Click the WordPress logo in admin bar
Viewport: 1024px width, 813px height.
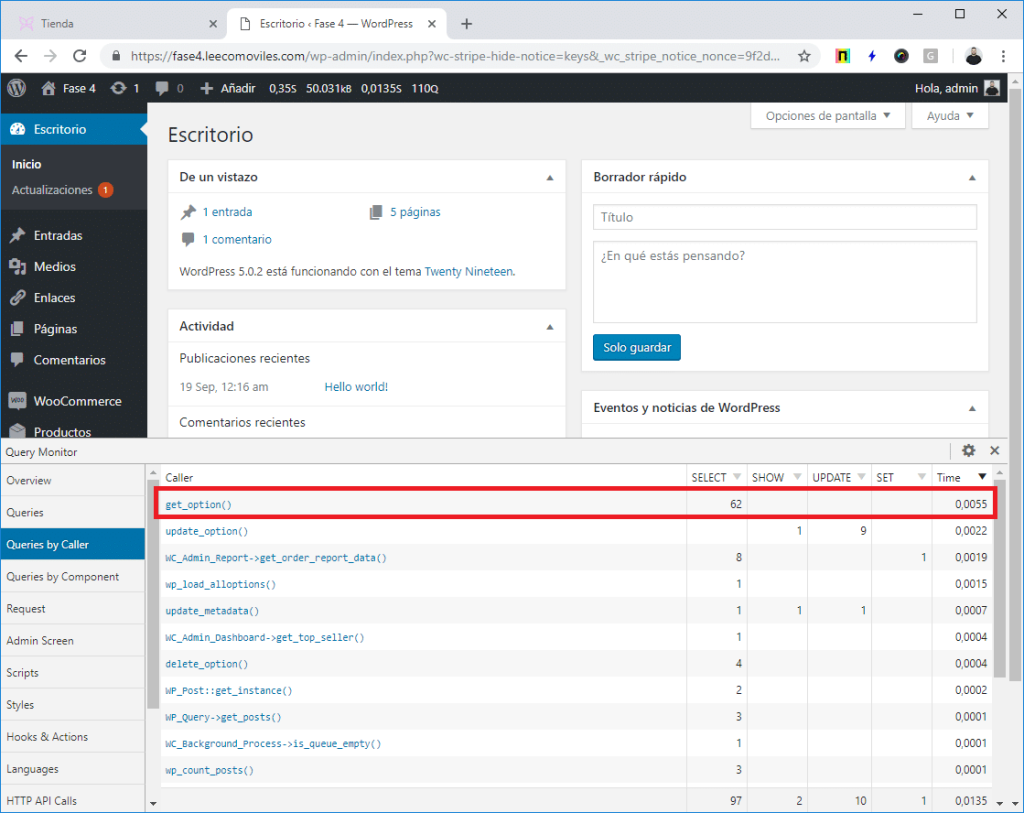[x=16, y=88]
